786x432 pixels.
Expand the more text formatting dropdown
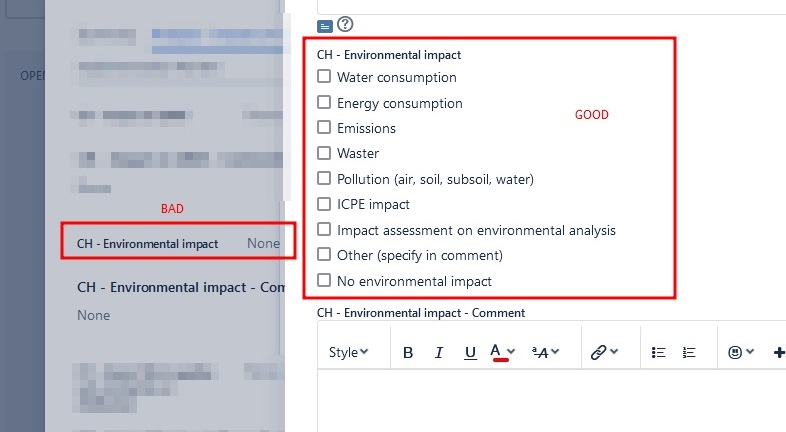pos(545,353)
